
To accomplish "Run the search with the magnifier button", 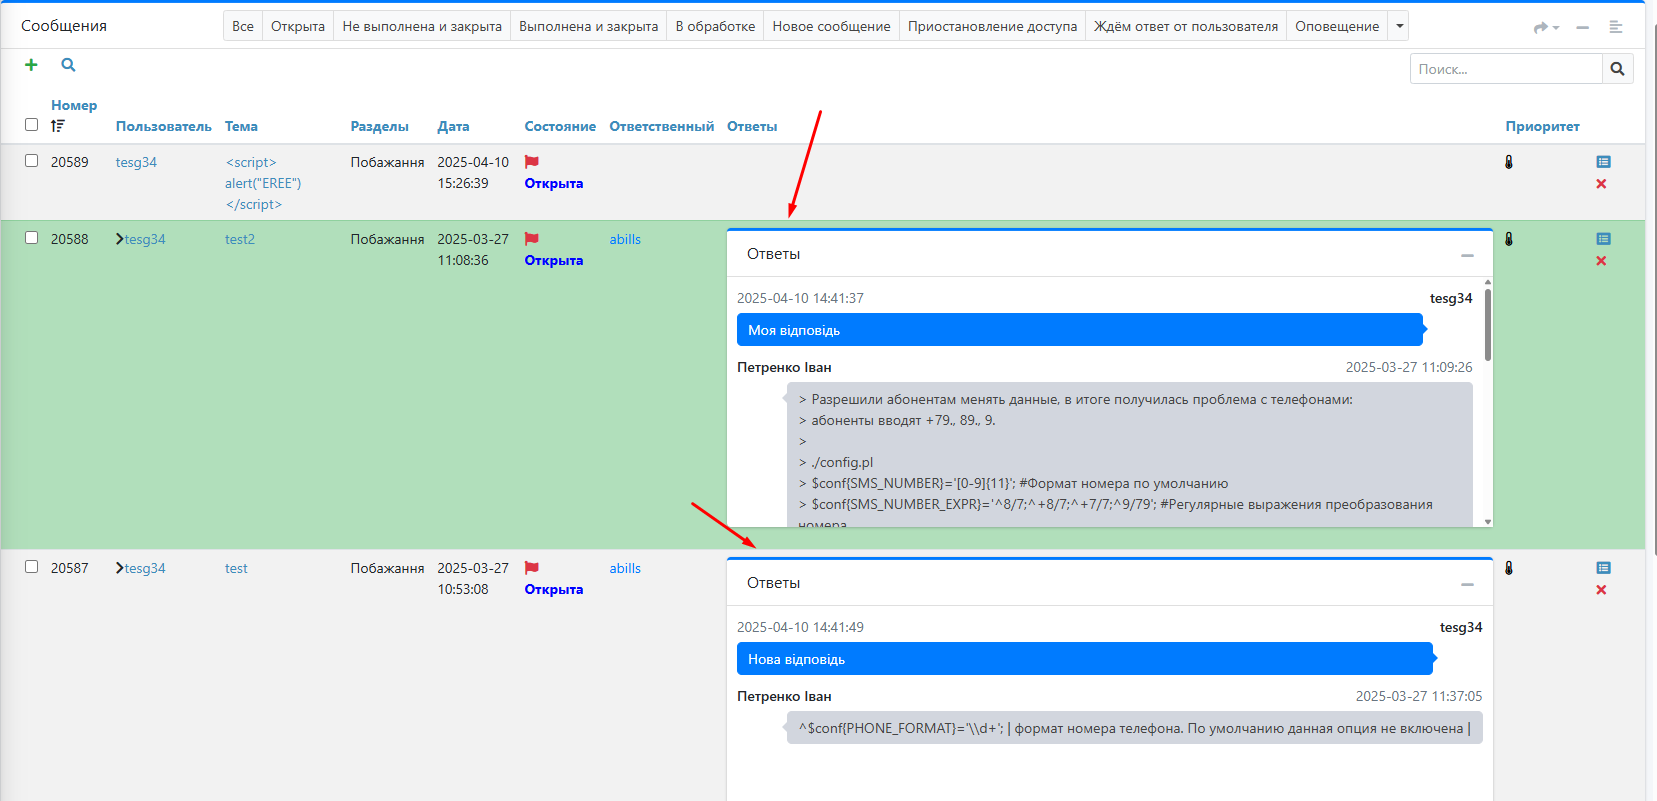I will pos(1617,69).
